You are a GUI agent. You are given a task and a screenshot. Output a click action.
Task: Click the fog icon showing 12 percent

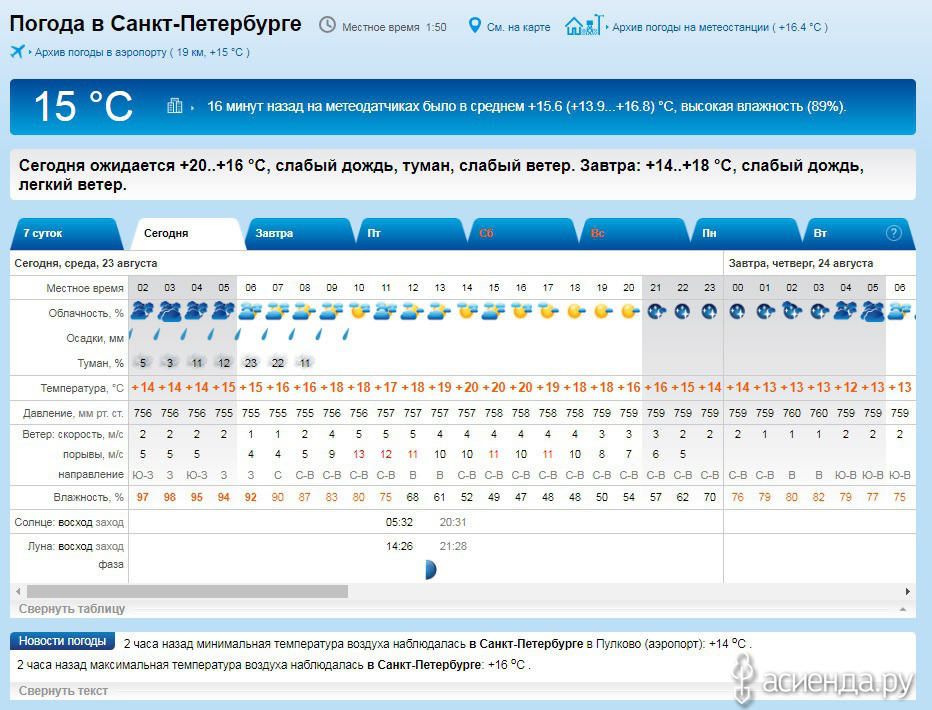click(x=223, y=362)
